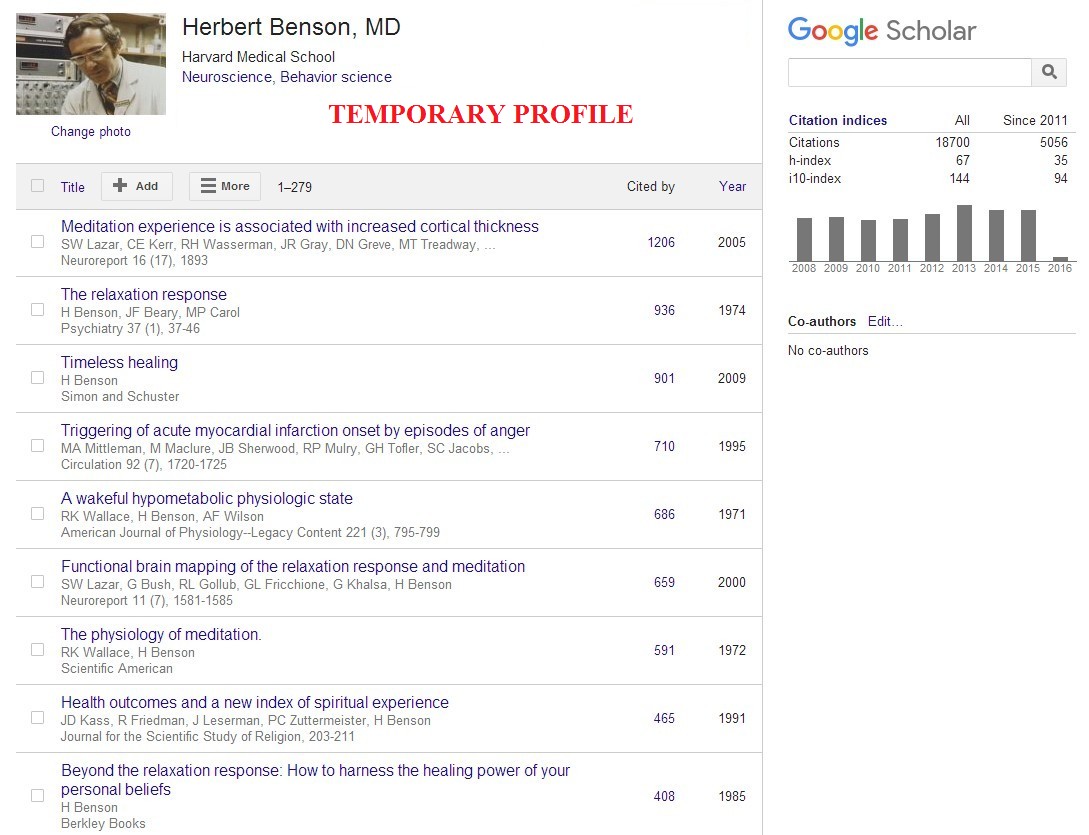The width and height of the screenshot is (1089, 835).
Task: Open Triggering of acute myocardial infarction article
Action: [x=295, y=431]
